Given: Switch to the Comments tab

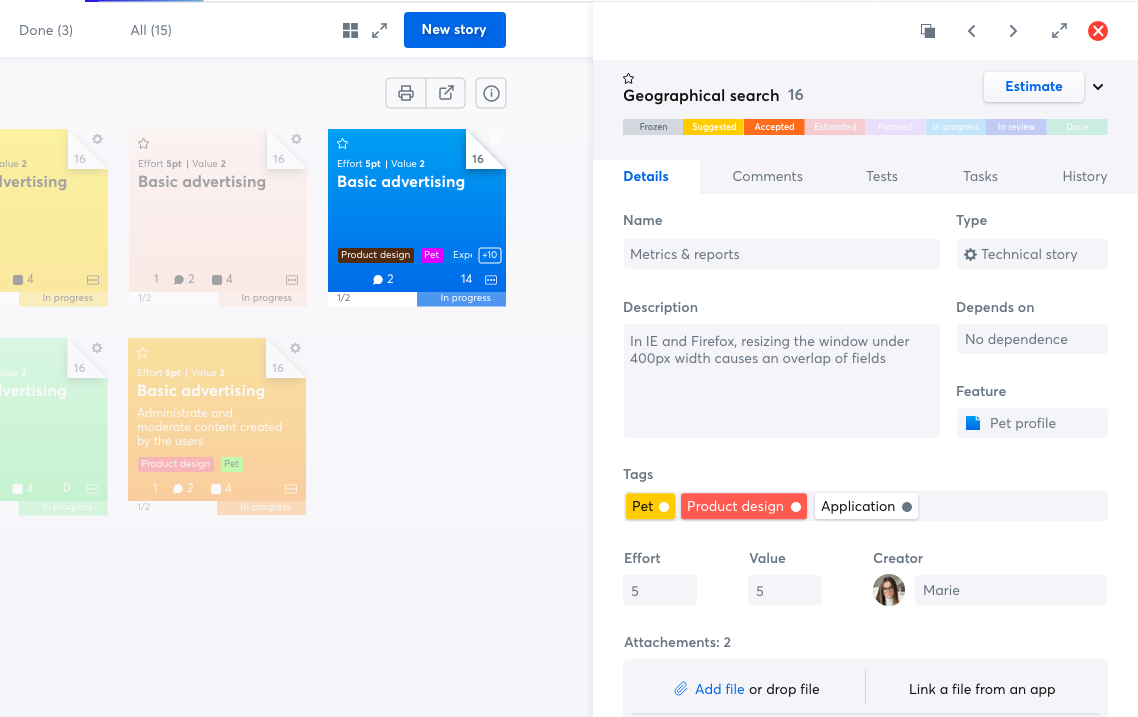Looking at the screenshot, I should (x=767, y=176).
